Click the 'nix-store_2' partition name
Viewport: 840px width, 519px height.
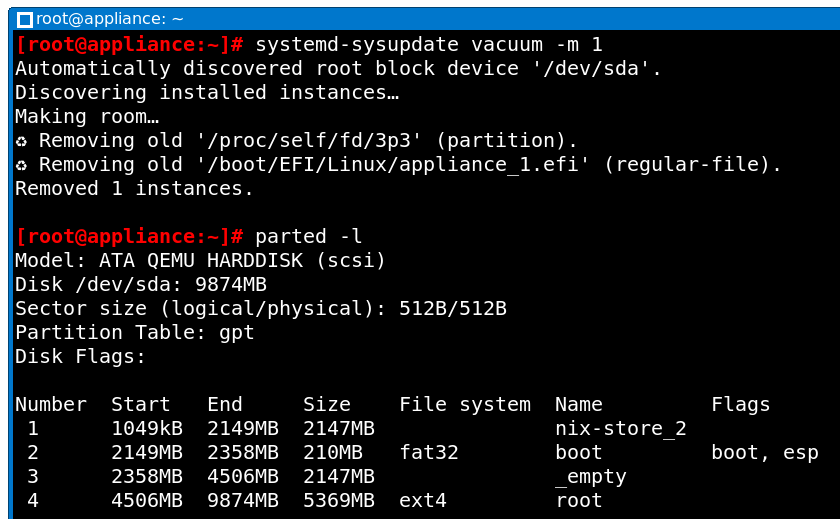(621, 428)
